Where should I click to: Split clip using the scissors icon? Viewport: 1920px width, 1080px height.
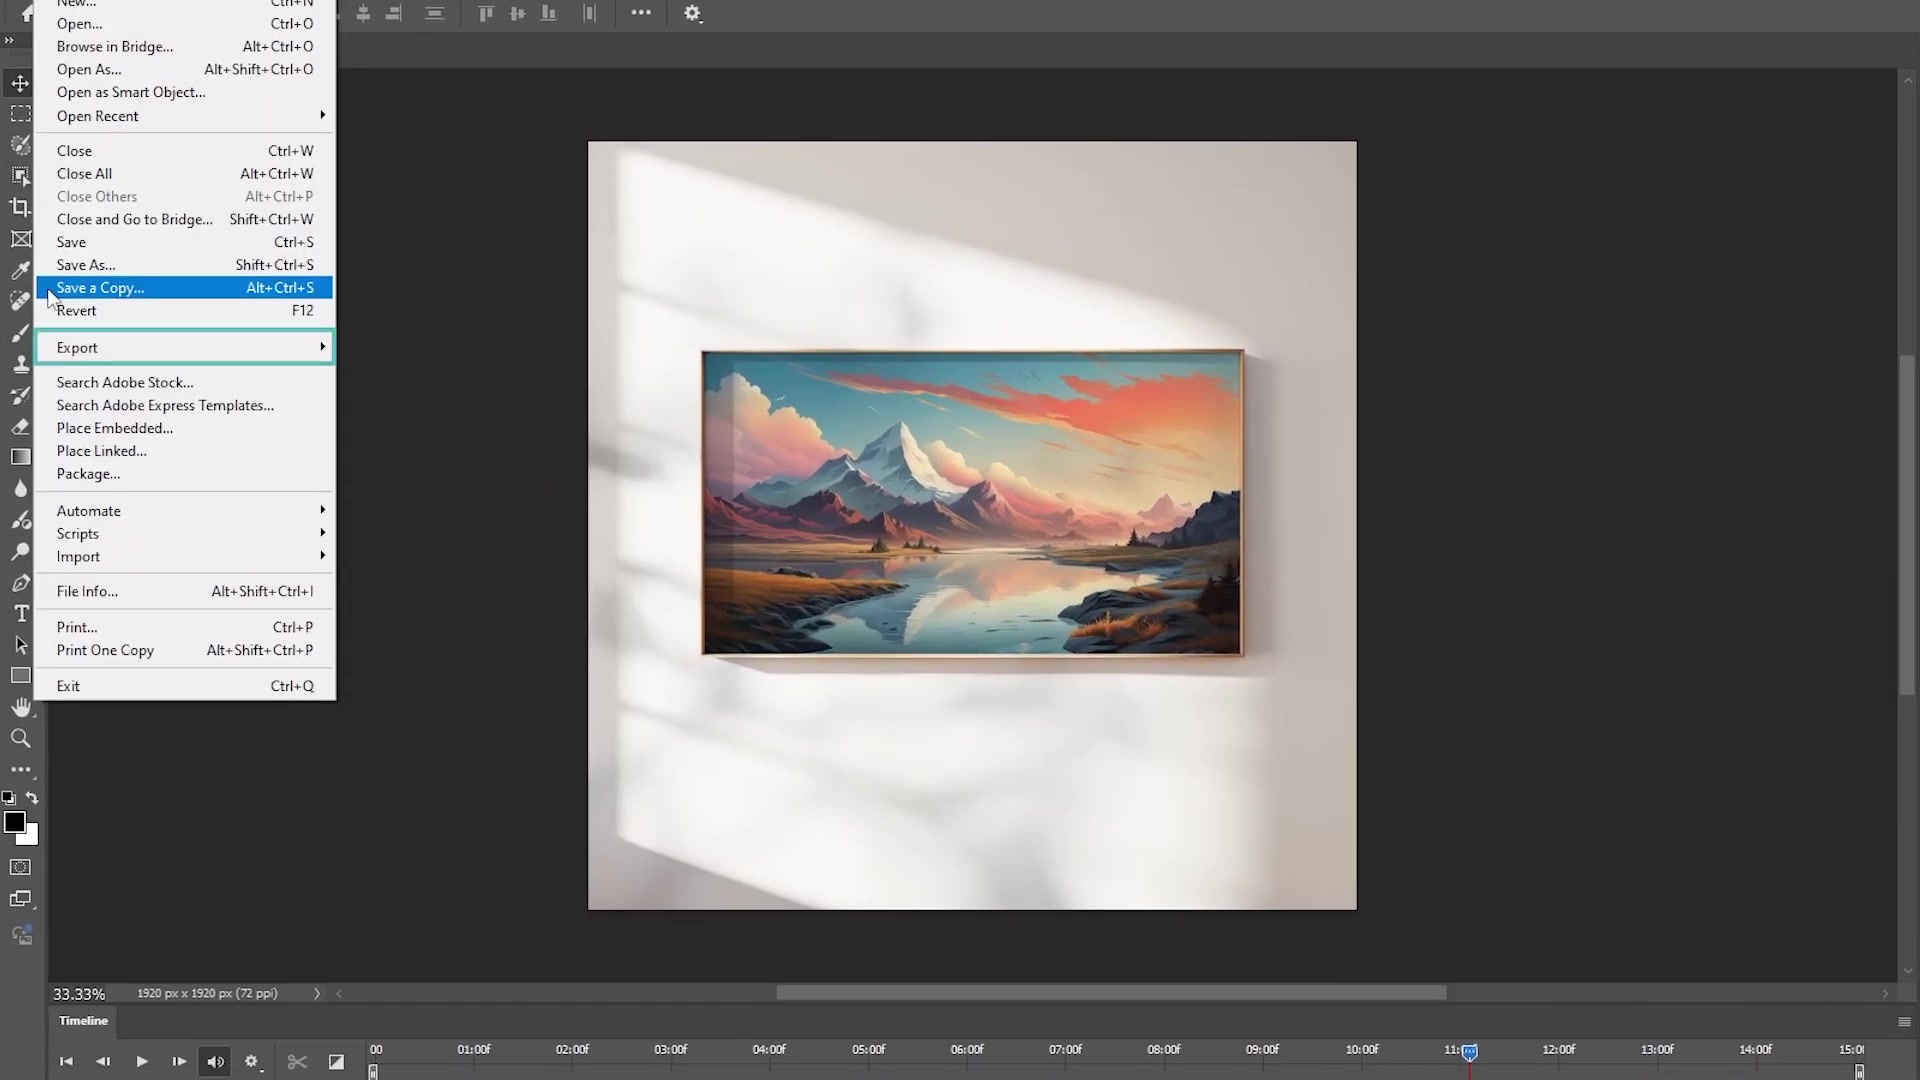pyautogui.click(x=296, y=1062)
